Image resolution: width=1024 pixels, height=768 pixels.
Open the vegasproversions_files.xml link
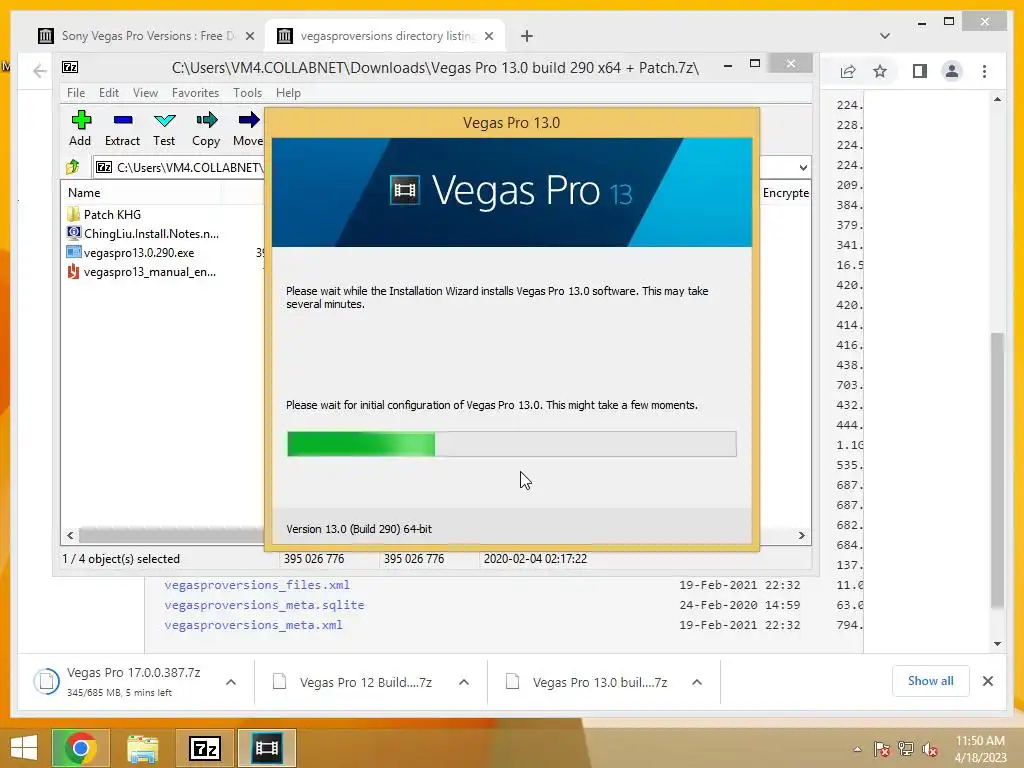coord(257,585)
